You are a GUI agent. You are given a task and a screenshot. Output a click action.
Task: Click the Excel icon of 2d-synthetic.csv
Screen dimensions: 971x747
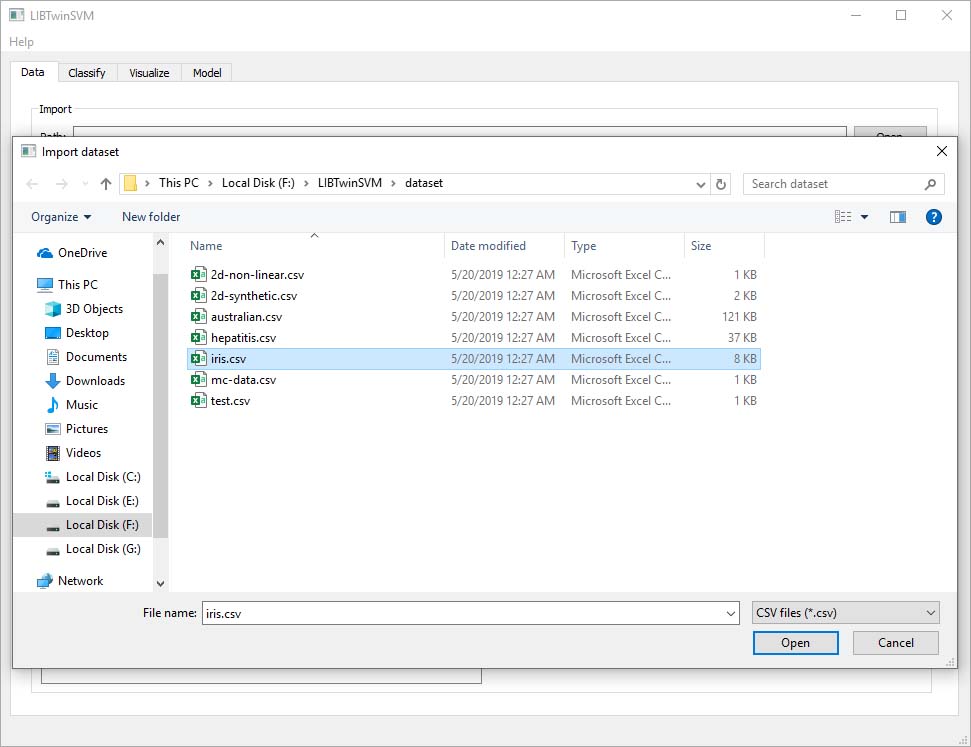198,295
